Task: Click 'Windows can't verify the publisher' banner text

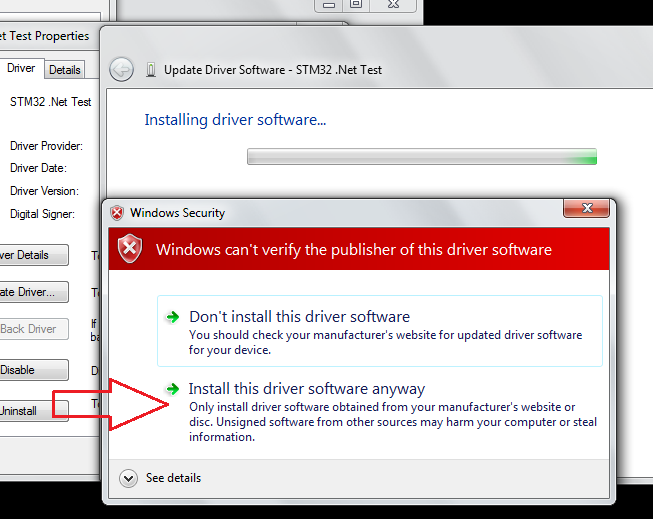Action: [x=354, y=250]
